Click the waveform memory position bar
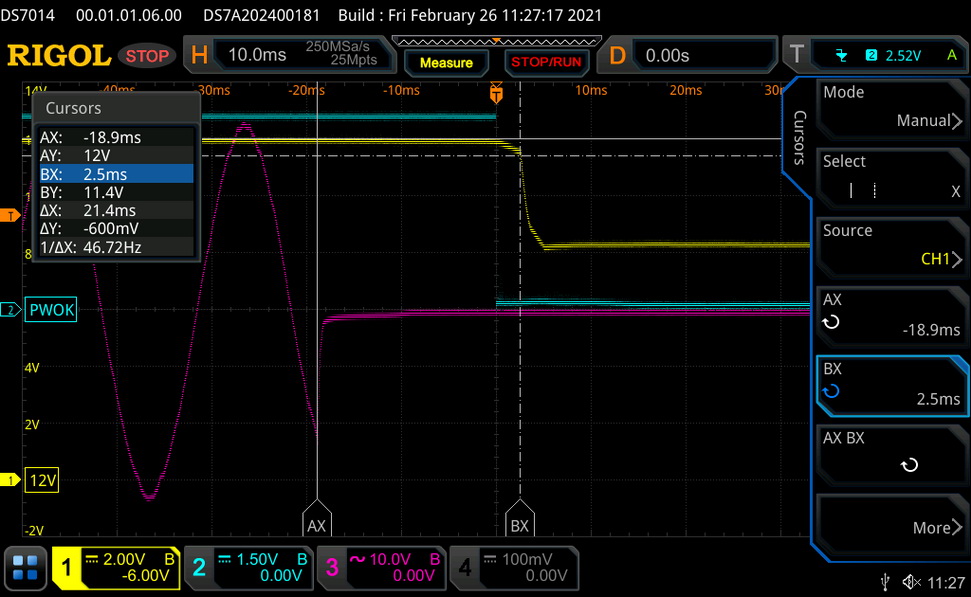This screenshot has width=971, height=597. point(497,41)
